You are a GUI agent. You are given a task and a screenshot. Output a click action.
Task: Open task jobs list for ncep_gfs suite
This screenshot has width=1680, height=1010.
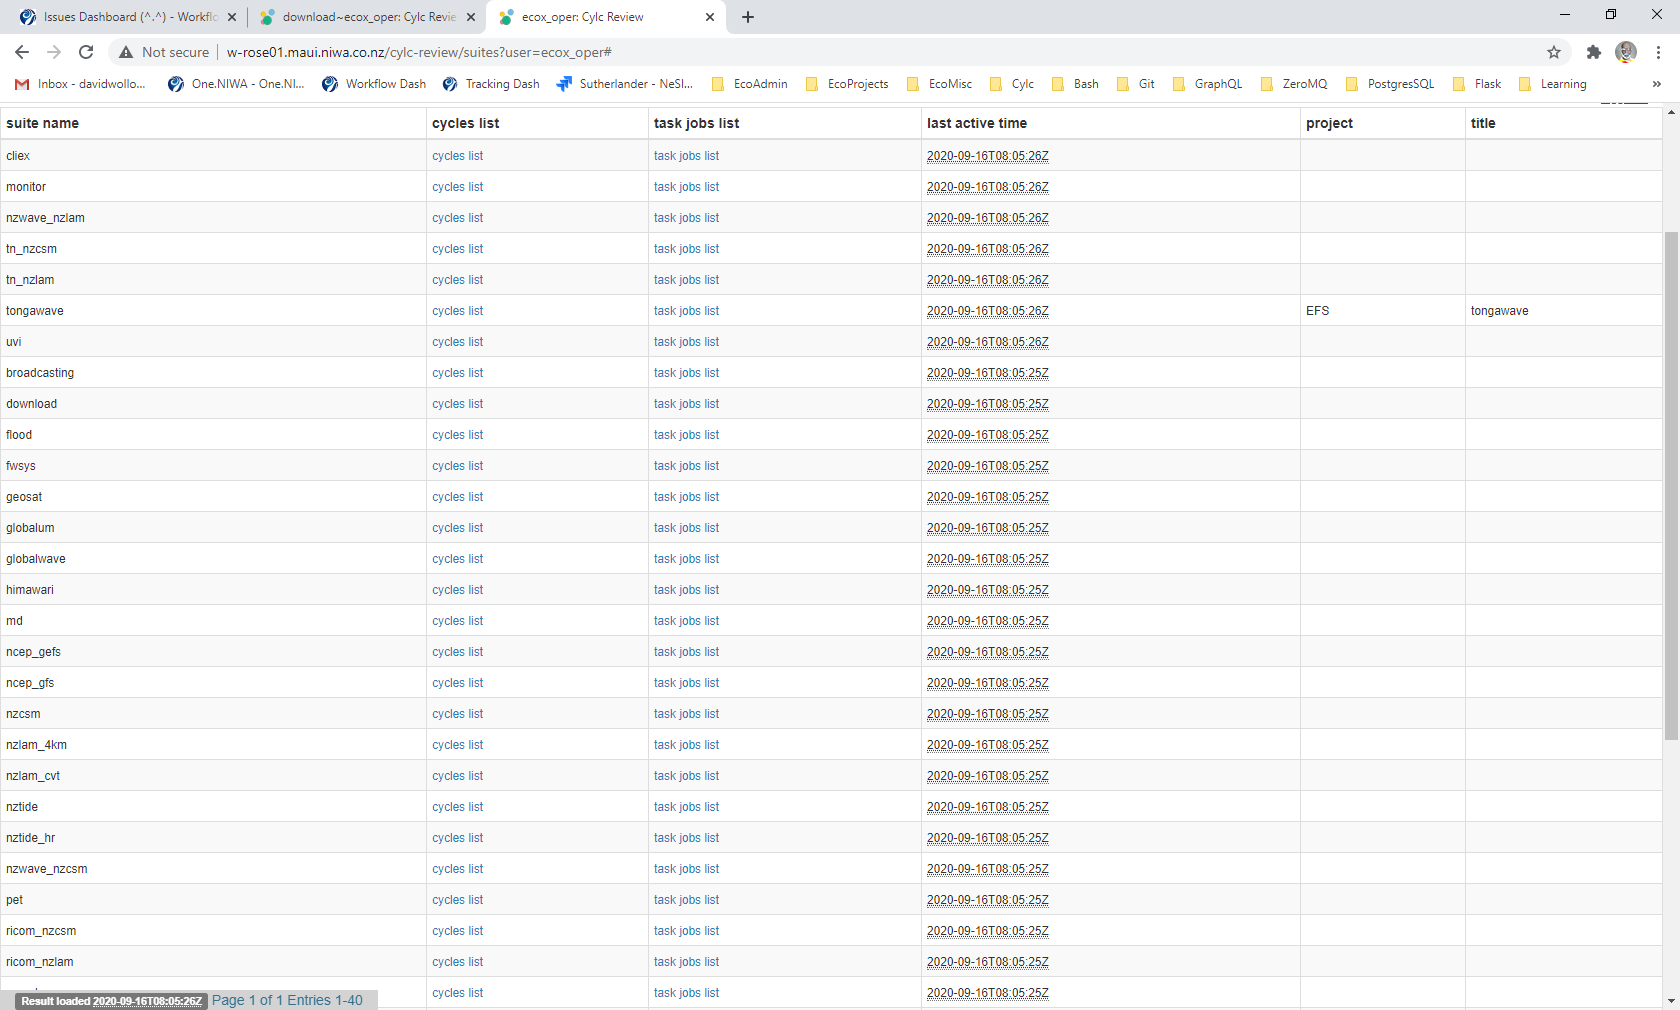coord(686,683)
